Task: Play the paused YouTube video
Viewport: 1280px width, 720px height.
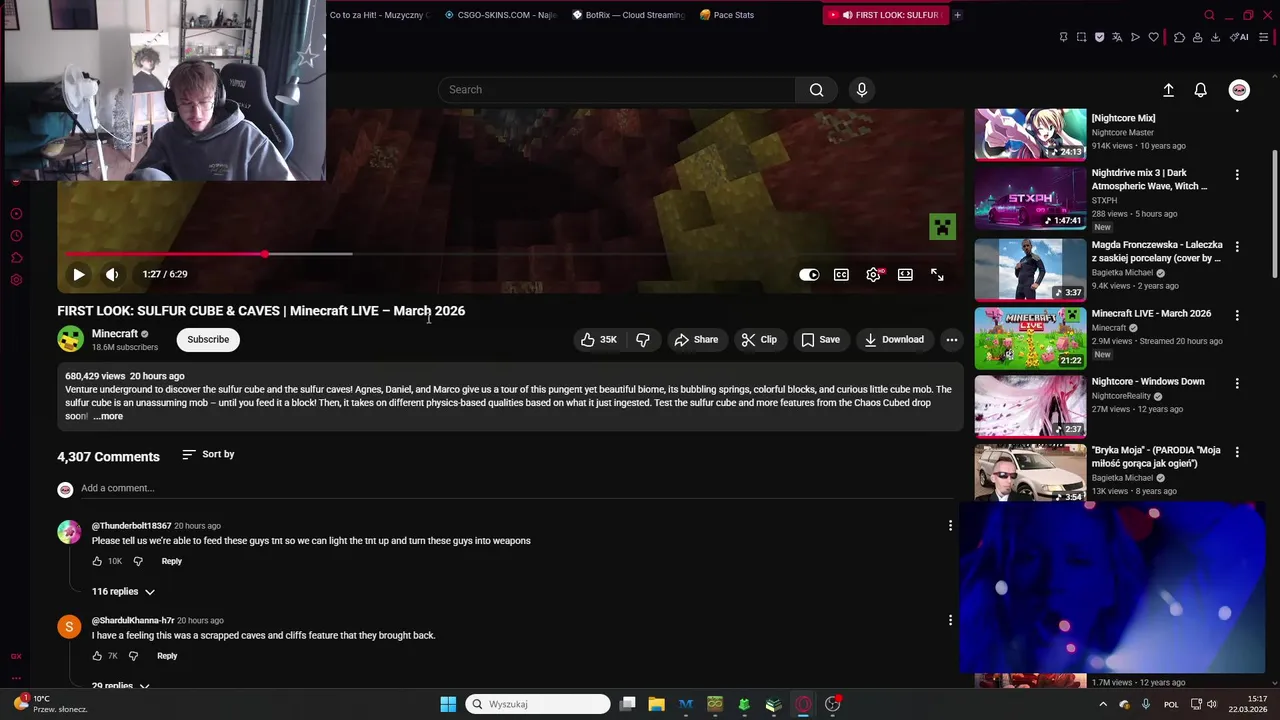Action: click(x=78, y=274)
